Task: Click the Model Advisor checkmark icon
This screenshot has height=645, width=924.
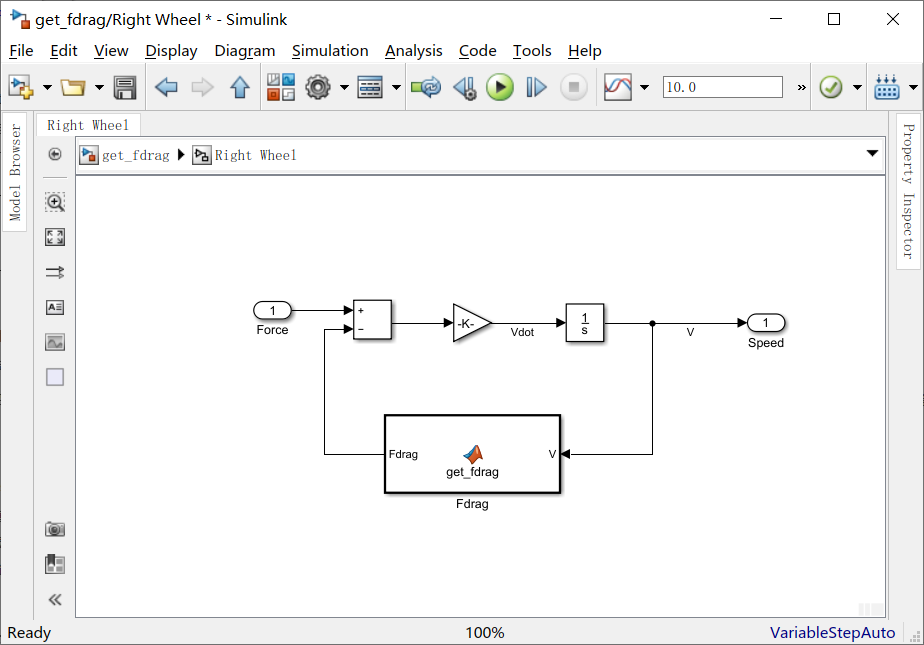Action: 831,87
